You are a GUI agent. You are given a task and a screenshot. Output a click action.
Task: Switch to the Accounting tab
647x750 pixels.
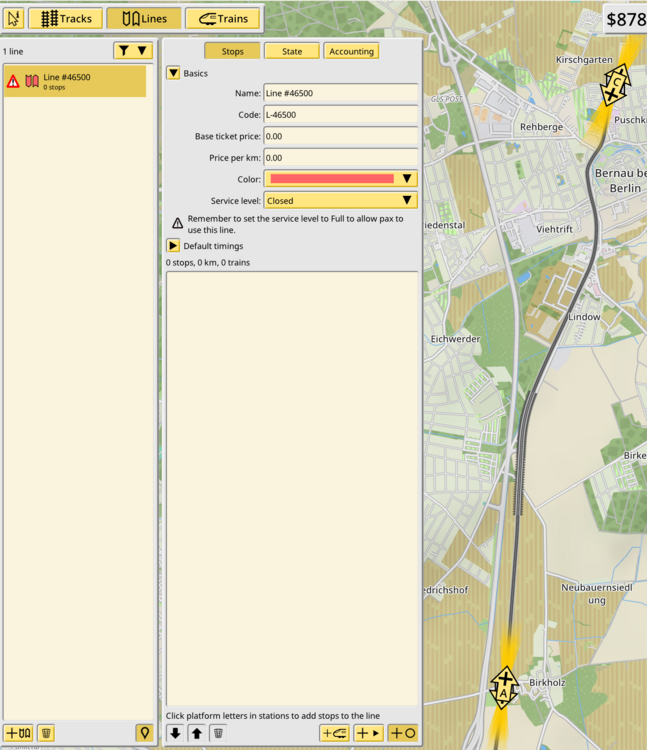tap(351, 51)
